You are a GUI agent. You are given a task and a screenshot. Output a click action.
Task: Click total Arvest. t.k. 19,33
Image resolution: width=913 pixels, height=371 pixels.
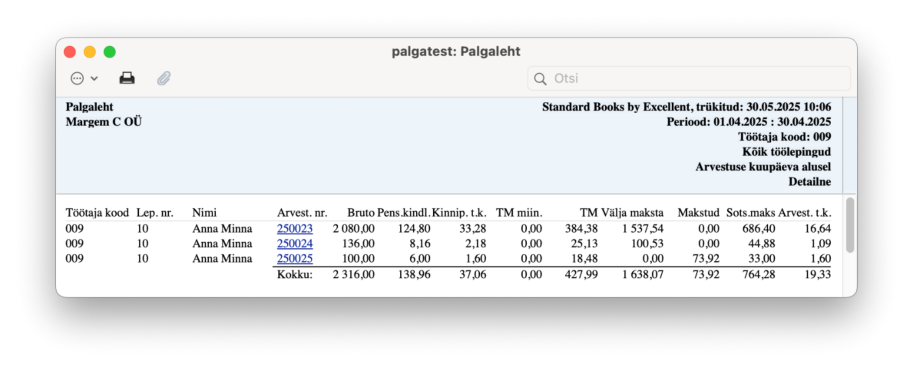point(818,274)
